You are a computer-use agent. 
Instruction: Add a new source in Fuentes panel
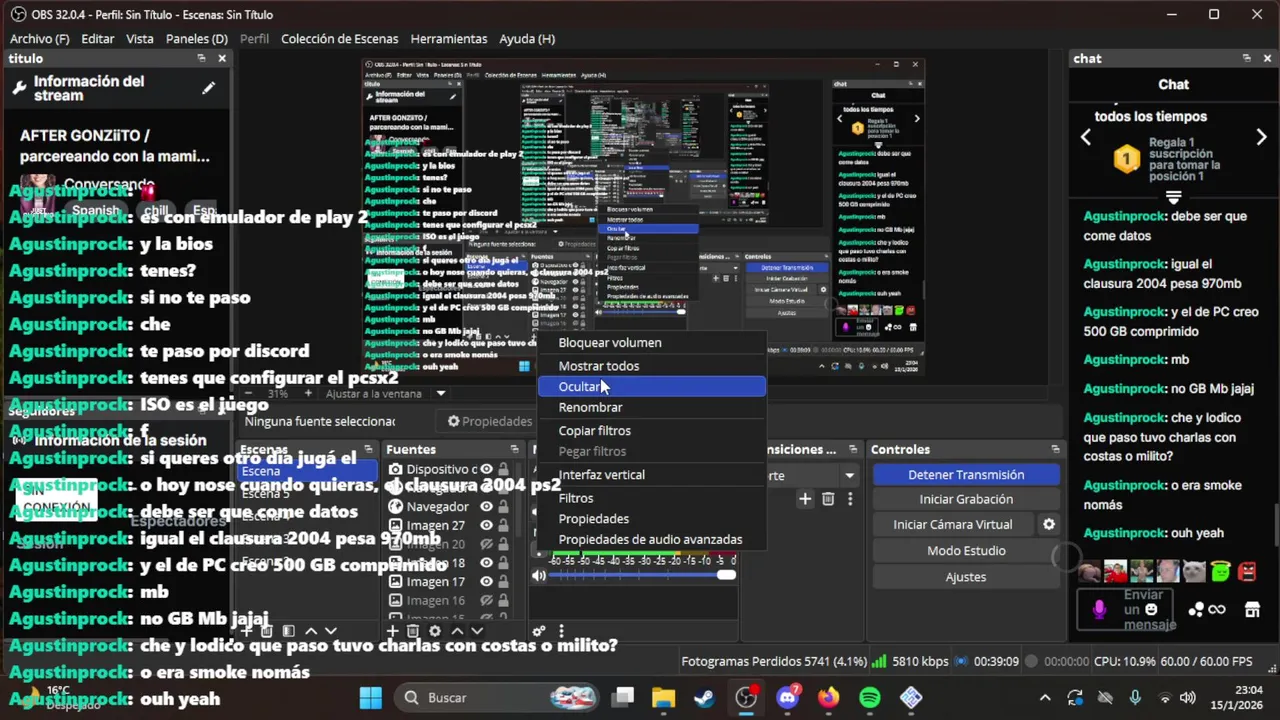pyautogui.click(x=393, y=631)
